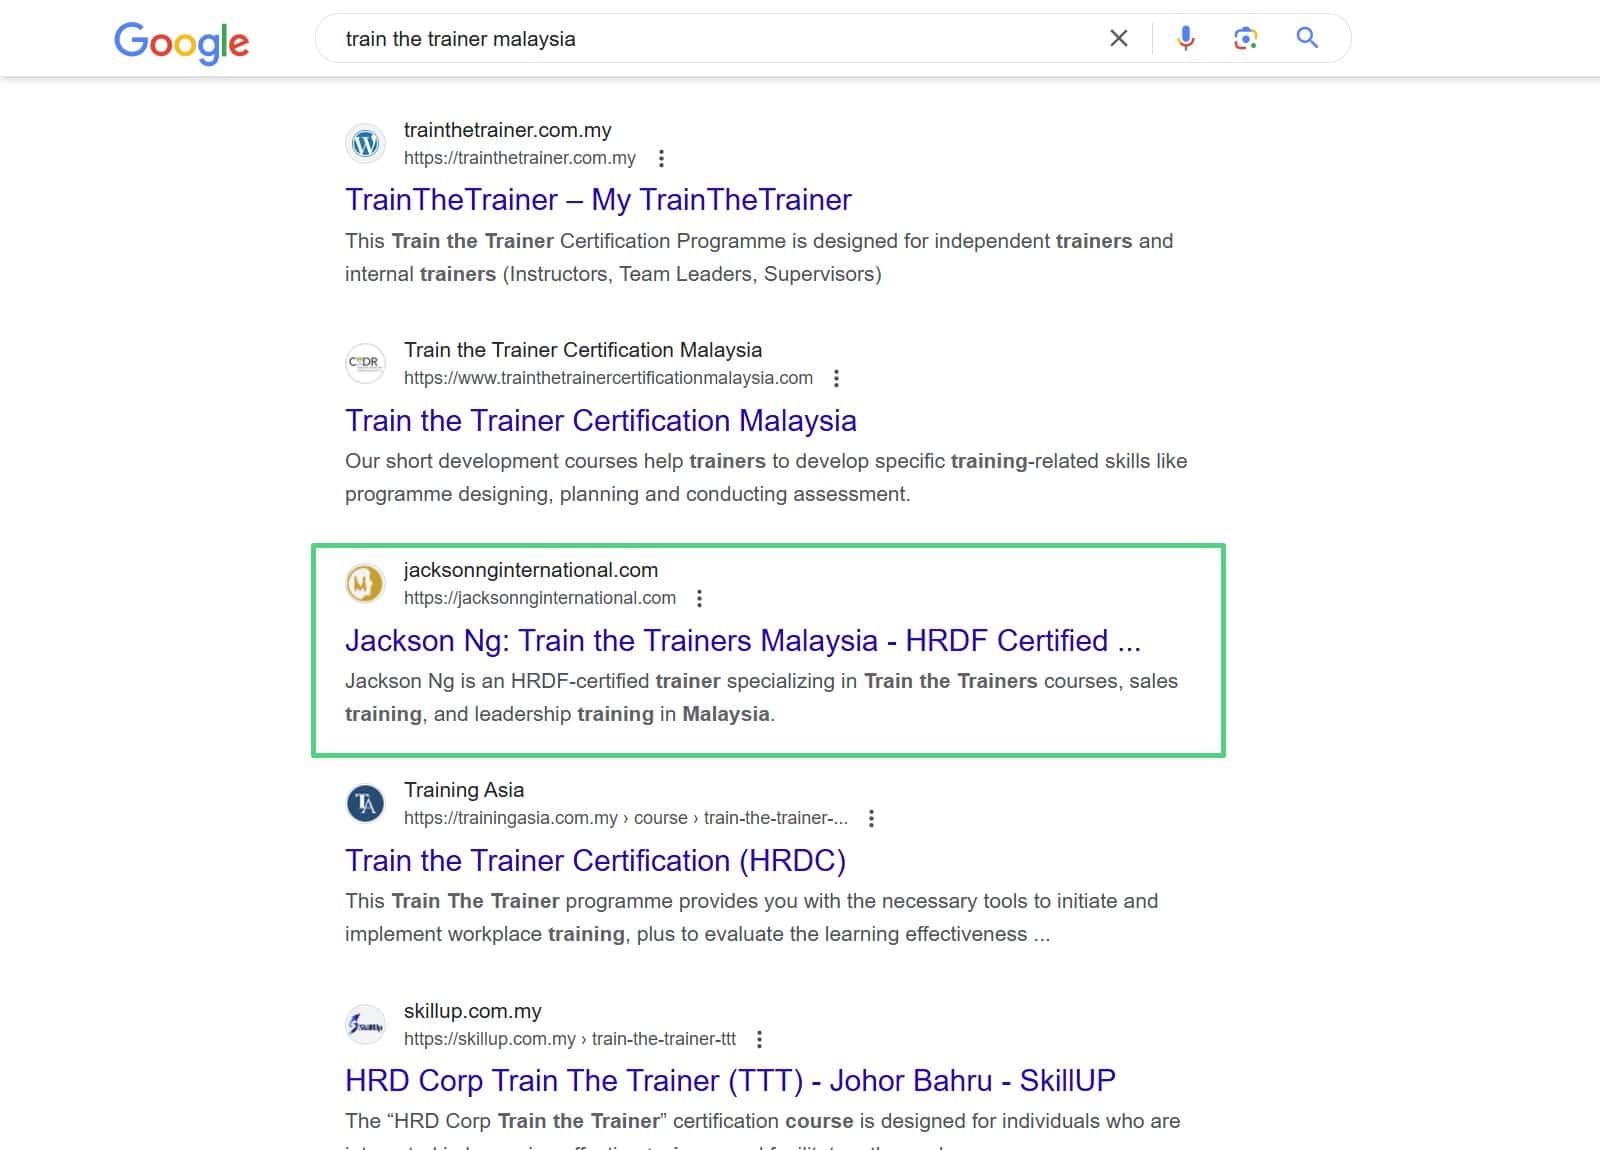Viewport: 1600px width, 1150px height.
Task: Submit search with magnifying glass icon
Action: point(1307,38)
